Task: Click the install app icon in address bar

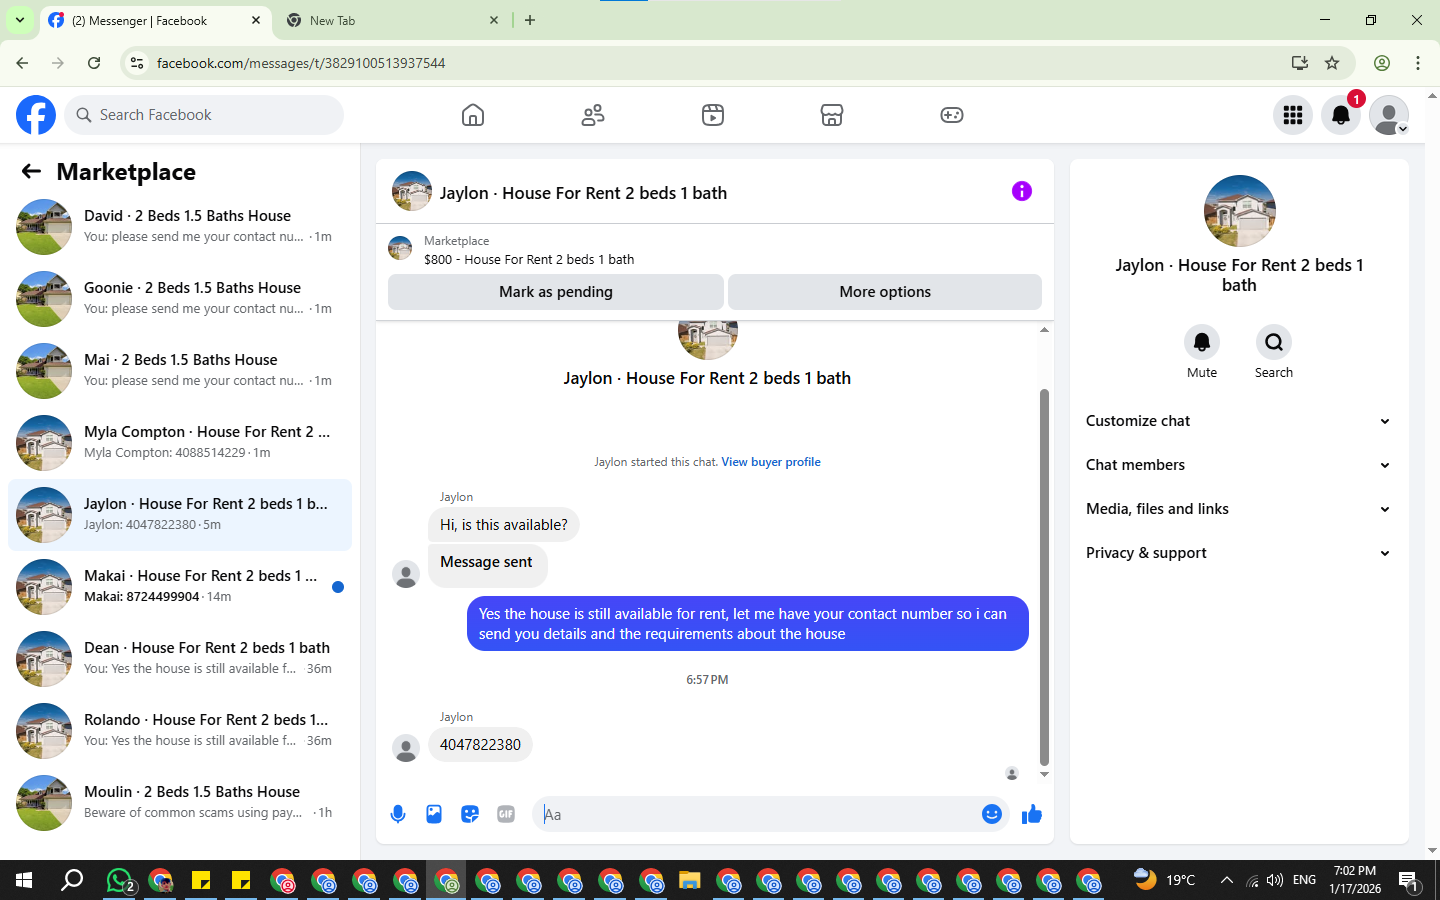Action: point(1300,63)
